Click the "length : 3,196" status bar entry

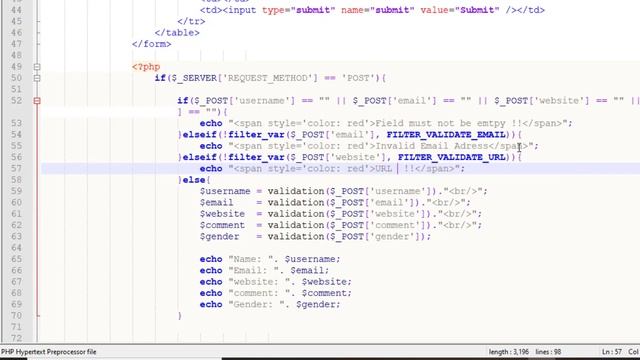508,352
